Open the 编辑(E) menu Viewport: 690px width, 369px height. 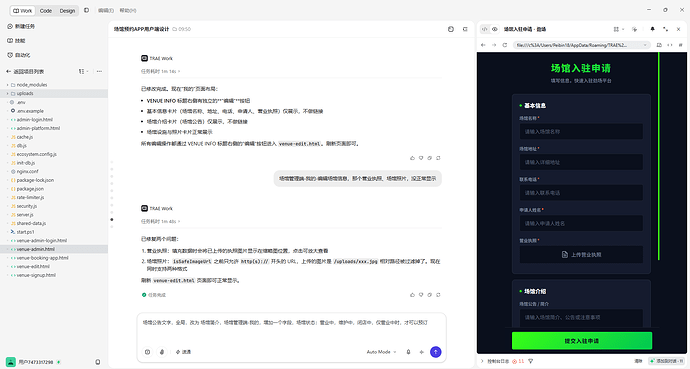tap(106, 10)
